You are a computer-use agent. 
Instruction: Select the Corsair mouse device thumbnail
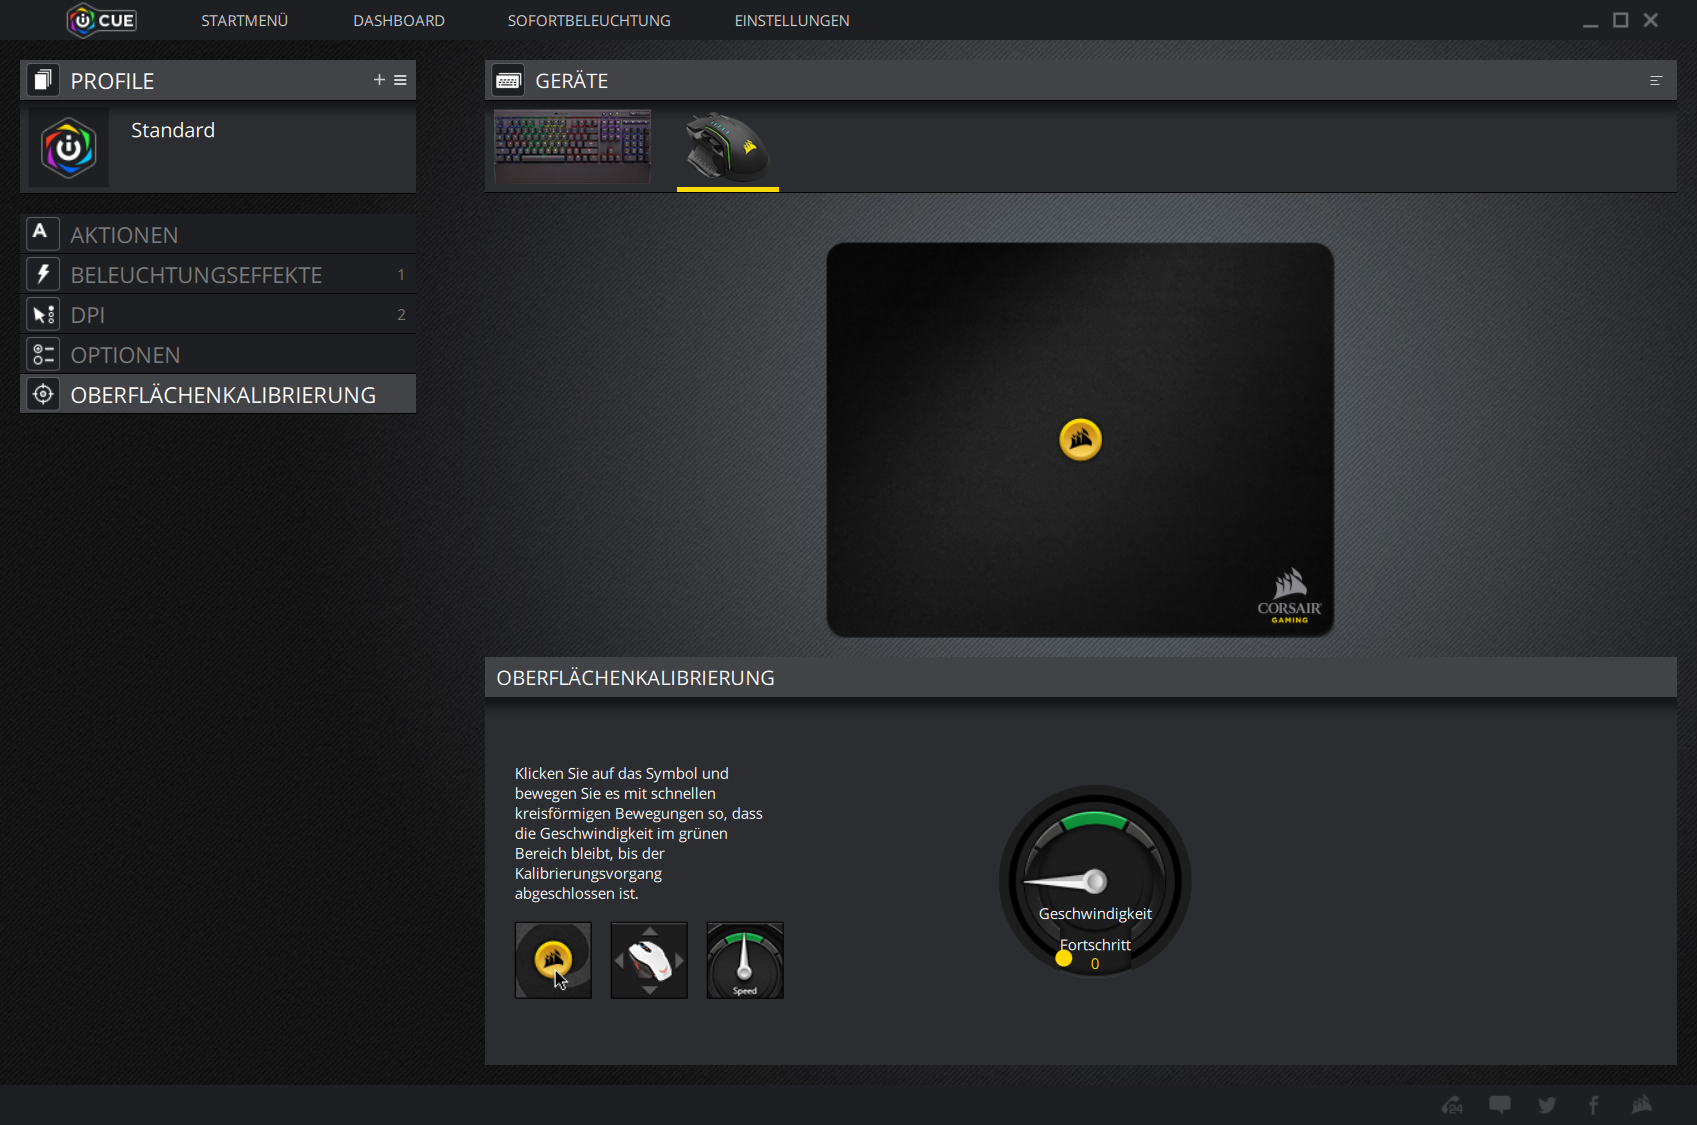[x=727, y=147]
